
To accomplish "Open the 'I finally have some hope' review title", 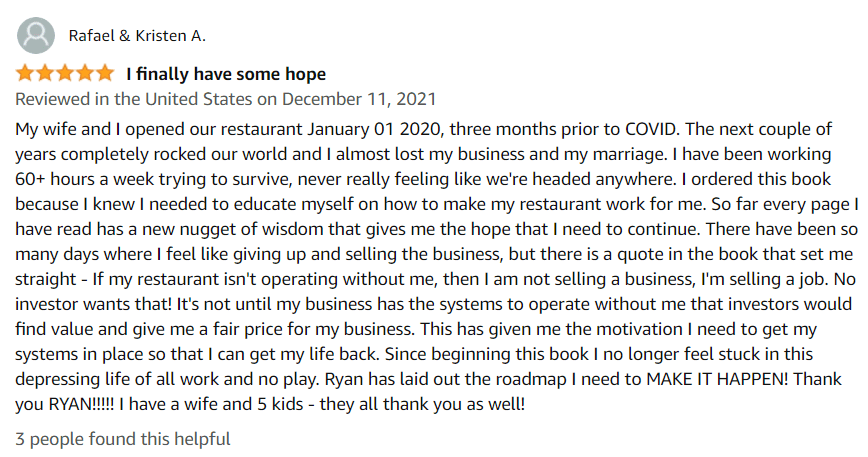I will [226, 74].
